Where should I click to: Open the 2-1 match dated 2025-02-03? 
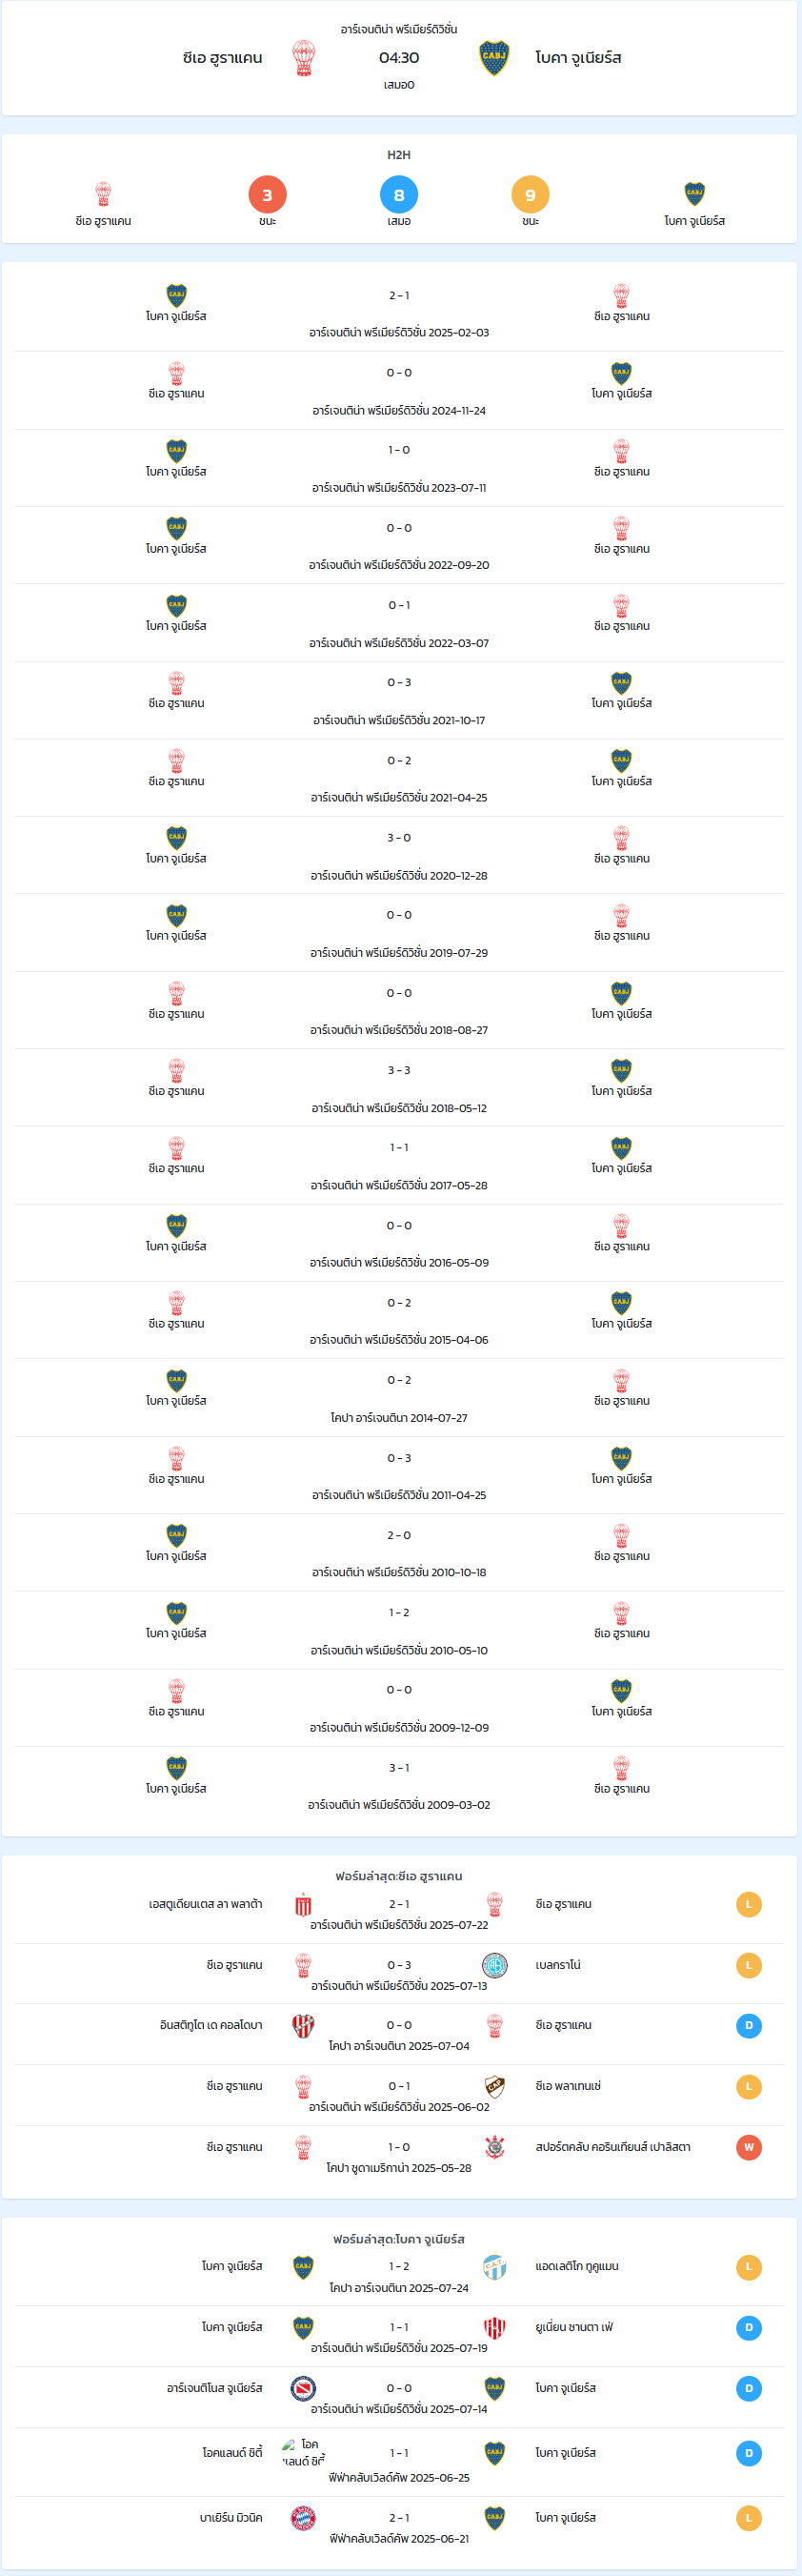pos(399,313)
